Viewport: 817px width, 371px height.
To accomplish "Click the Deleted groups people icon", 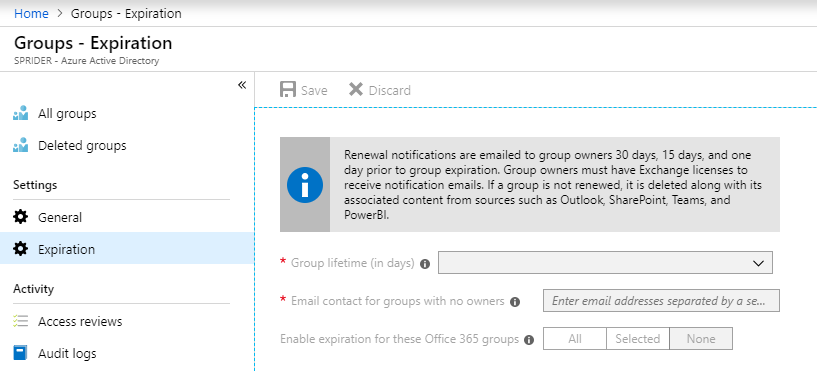I will coord(20,145).
